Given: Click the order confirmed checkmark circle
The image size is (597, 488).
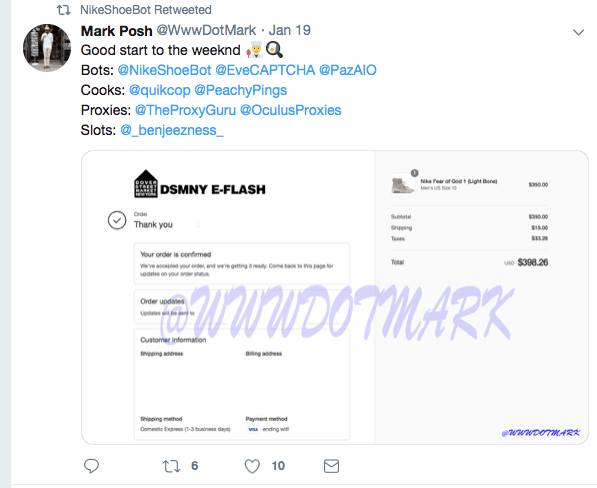Looking at the screenshot, I should coord(117,220).
